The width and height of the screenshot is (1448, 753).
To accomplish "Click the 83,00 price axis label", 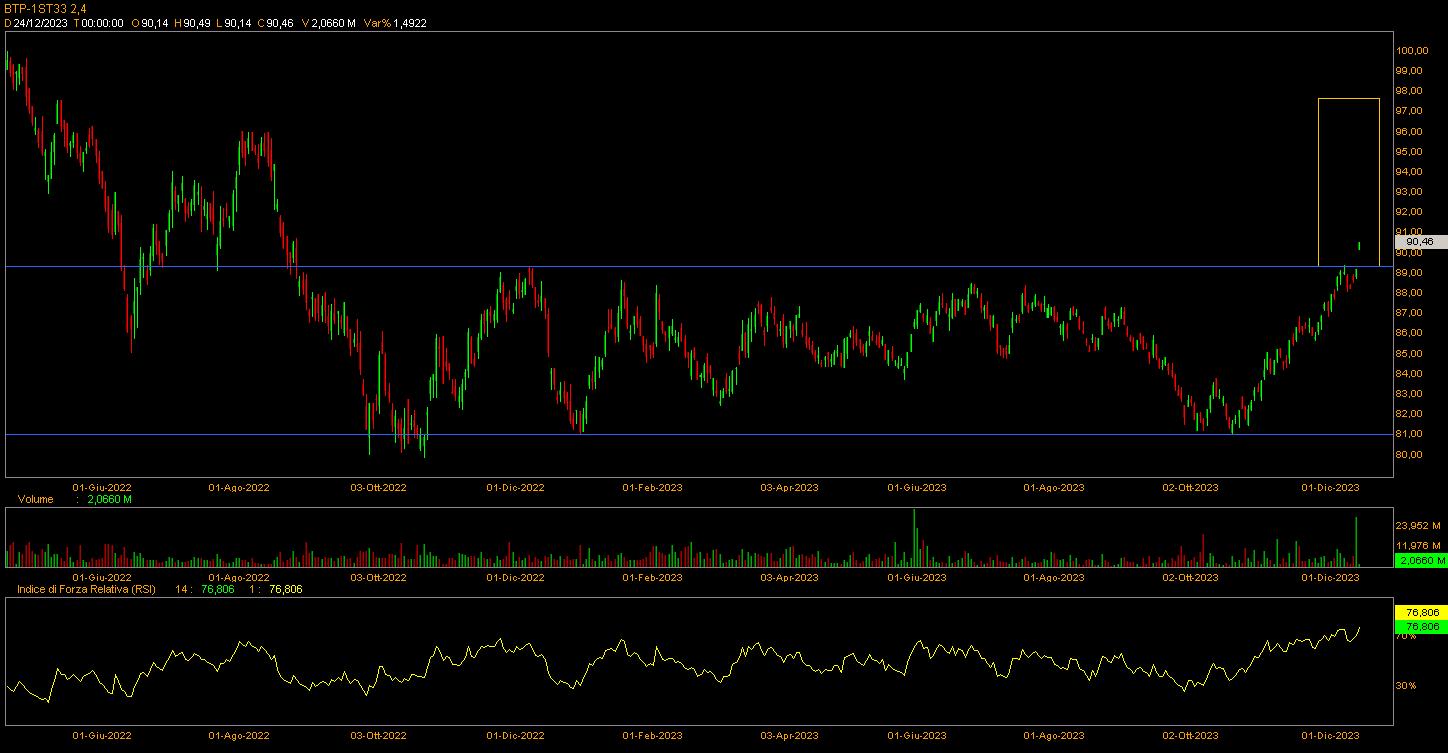I will (x=1410, y=394).
